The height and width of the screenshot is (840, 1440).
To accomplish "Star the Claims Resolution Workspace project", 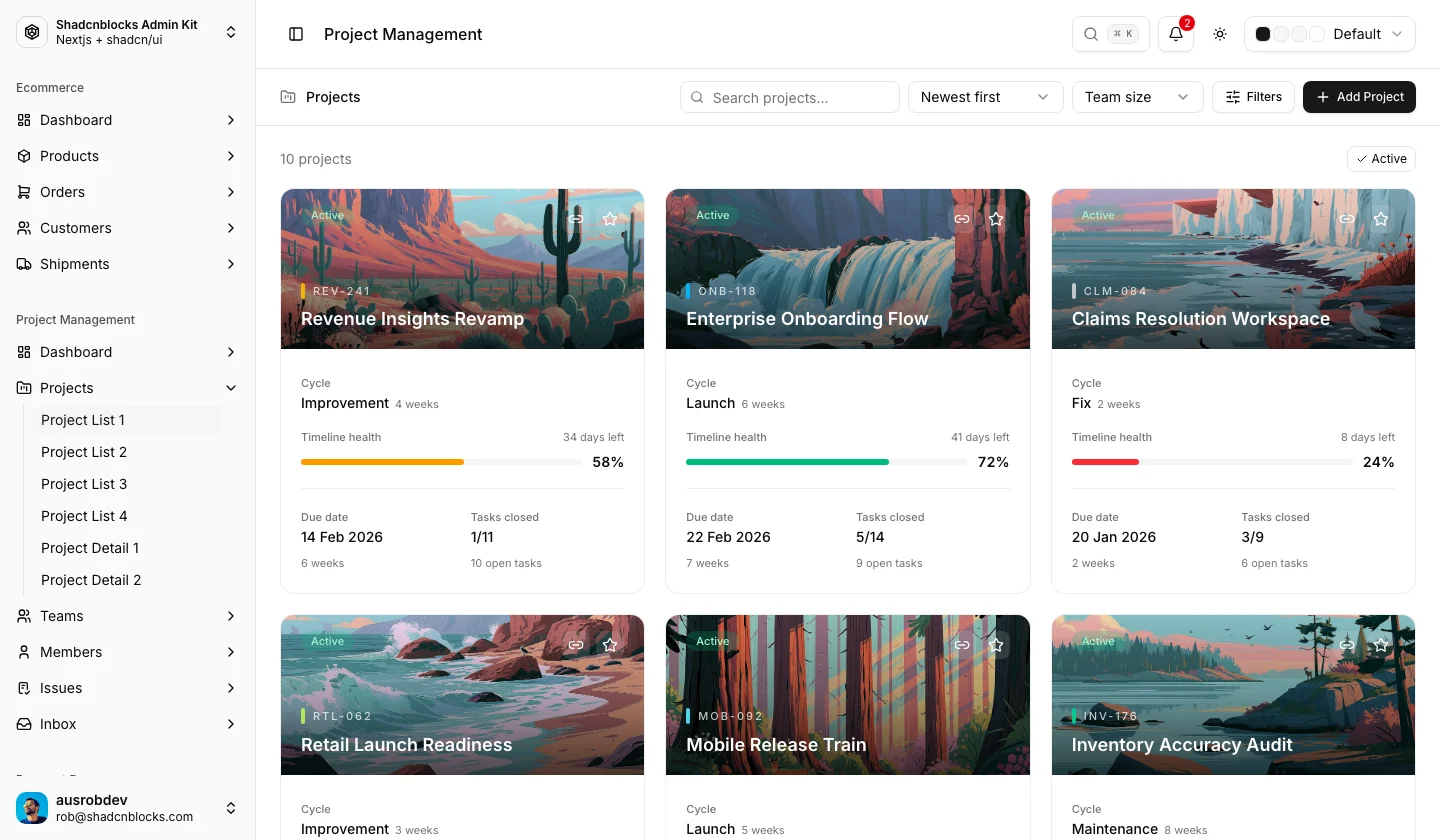I will [1381, 219].
